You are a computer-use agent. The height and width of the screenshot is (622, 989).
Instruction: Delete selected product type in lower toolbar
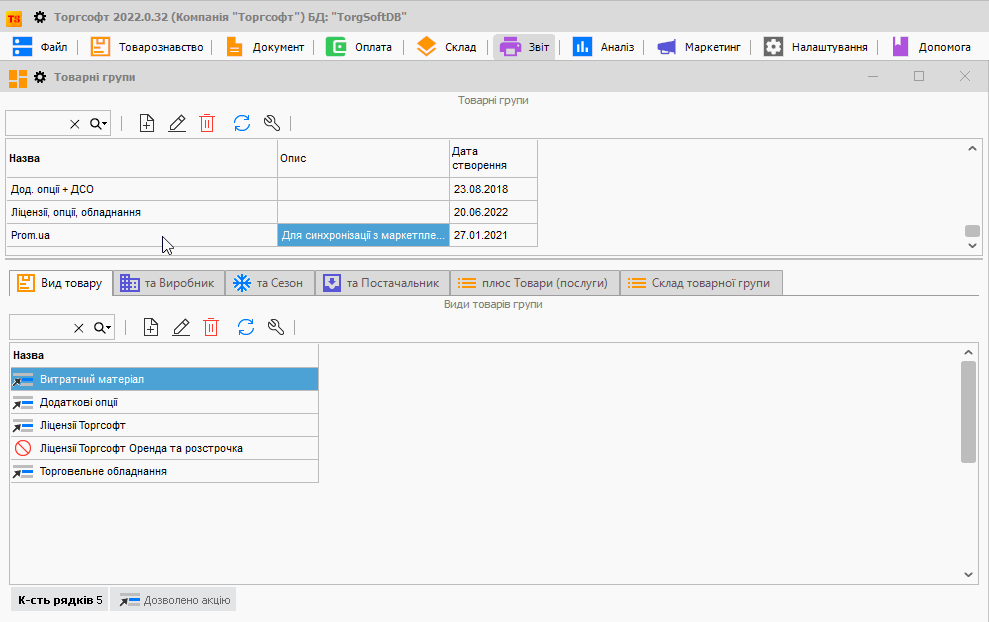[211, 327]
